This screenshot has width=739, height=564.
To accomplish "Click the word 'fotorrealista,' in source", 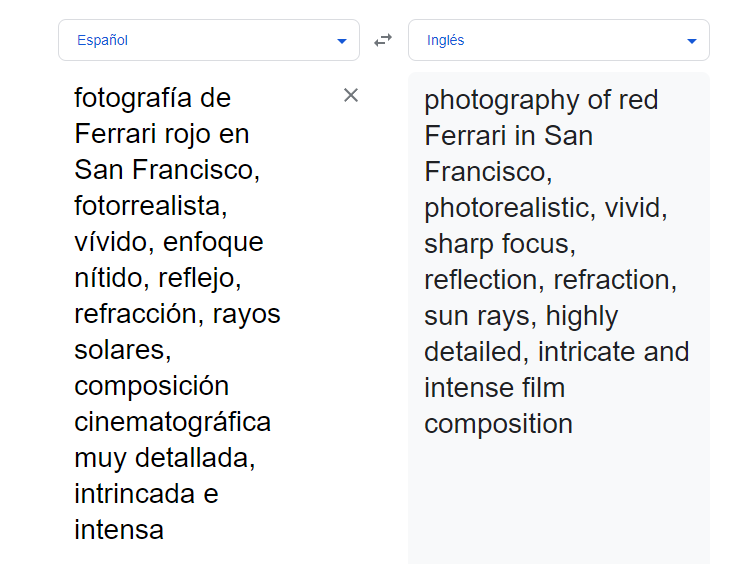I will (151, 206).
